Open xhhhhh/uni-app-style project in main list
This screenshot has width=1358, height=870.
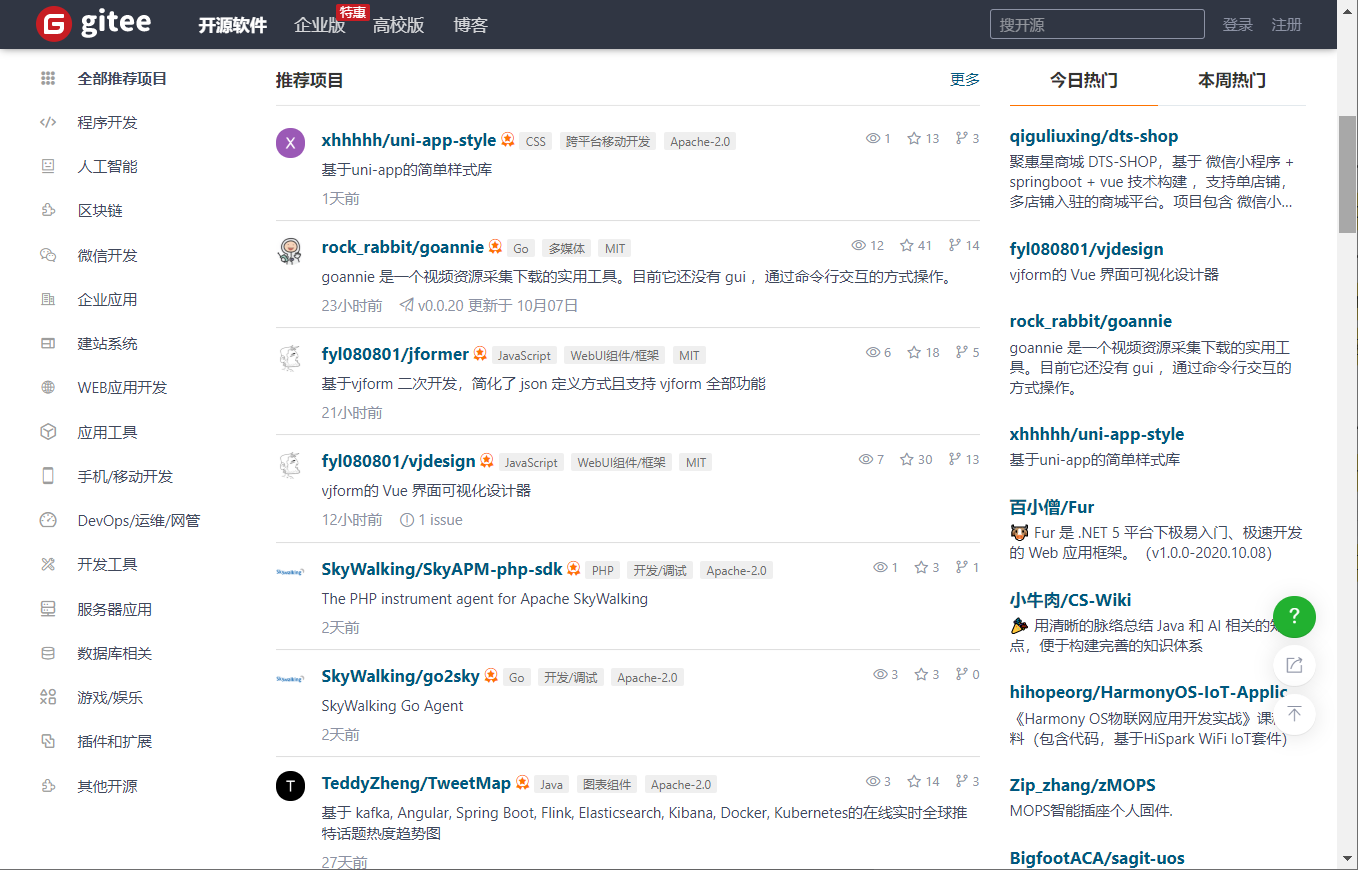click(x=409, y=140)
